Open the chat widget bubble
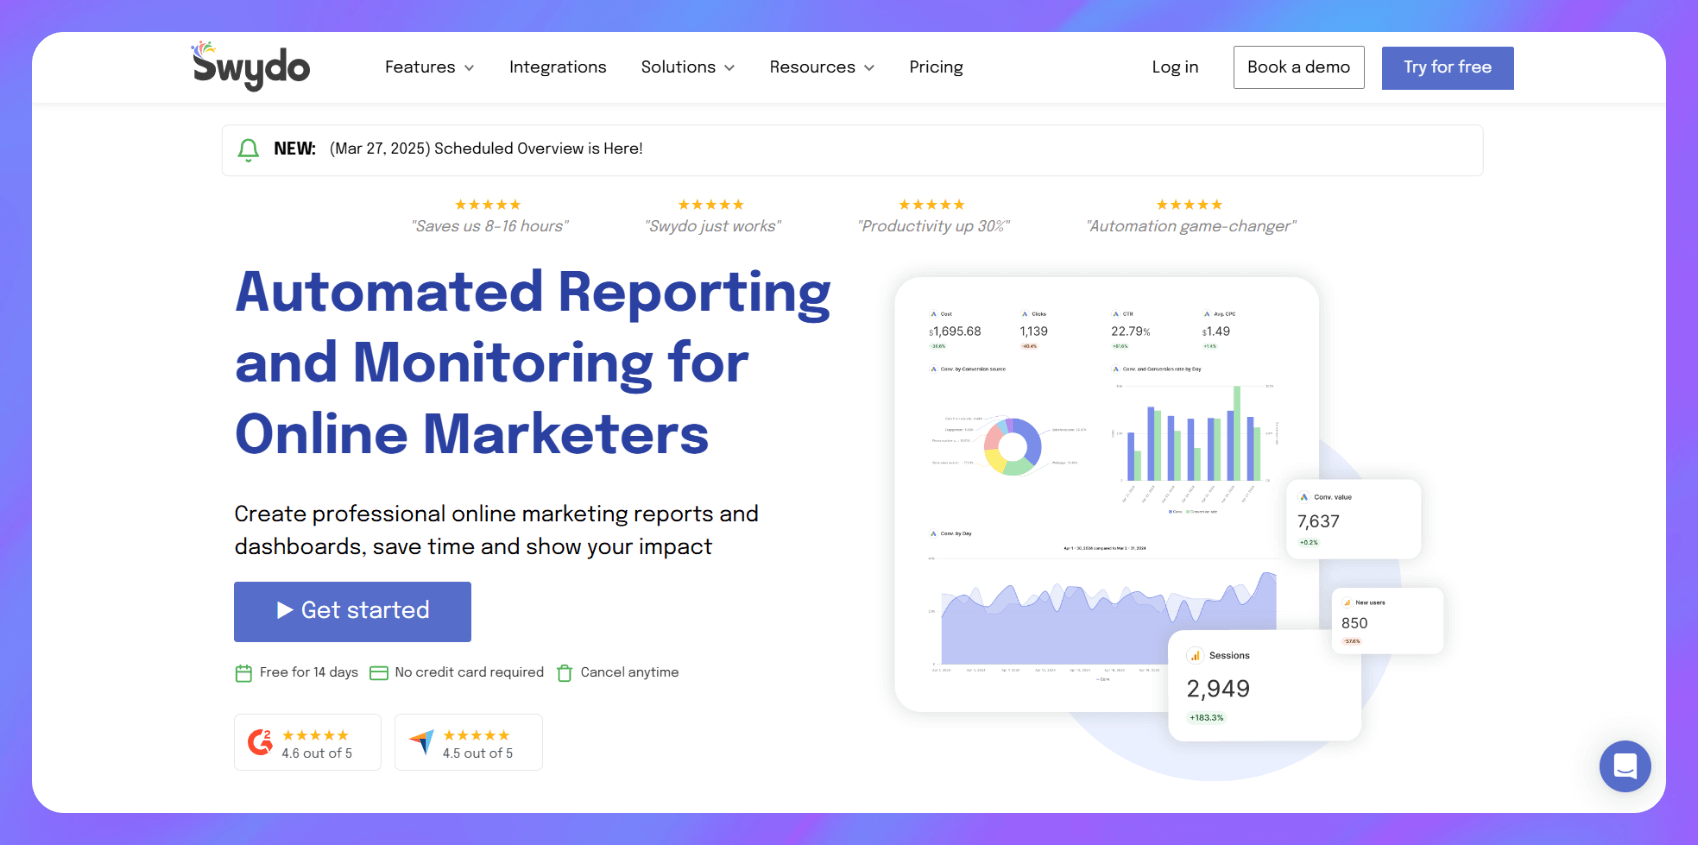The height and width of the screenshot is (845, 1698). (x=1624, y=766)
